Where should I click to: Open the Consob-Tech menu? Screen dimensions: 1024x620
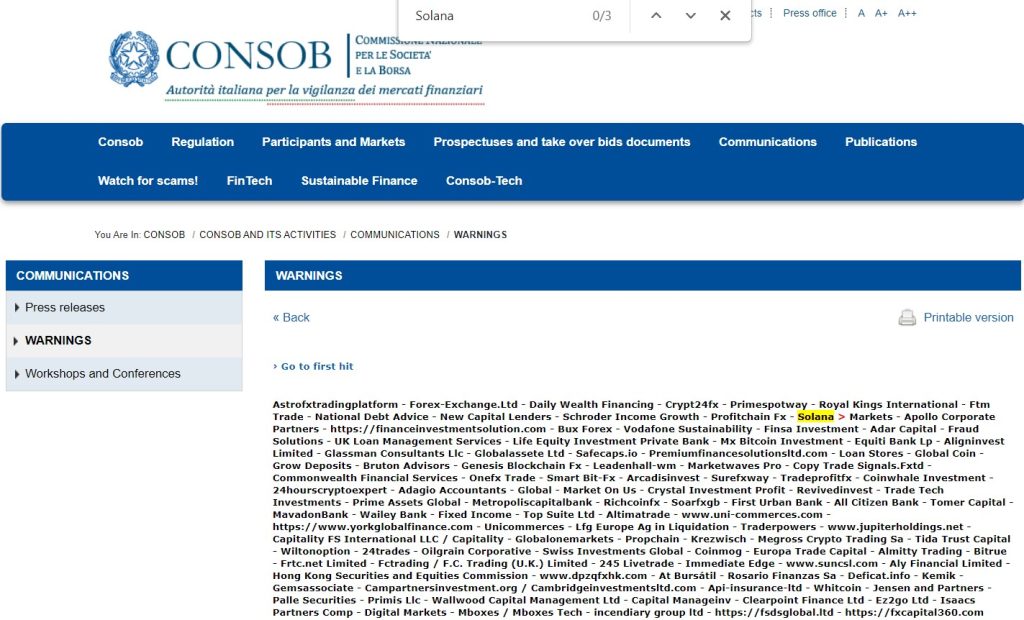coord(484,181)
